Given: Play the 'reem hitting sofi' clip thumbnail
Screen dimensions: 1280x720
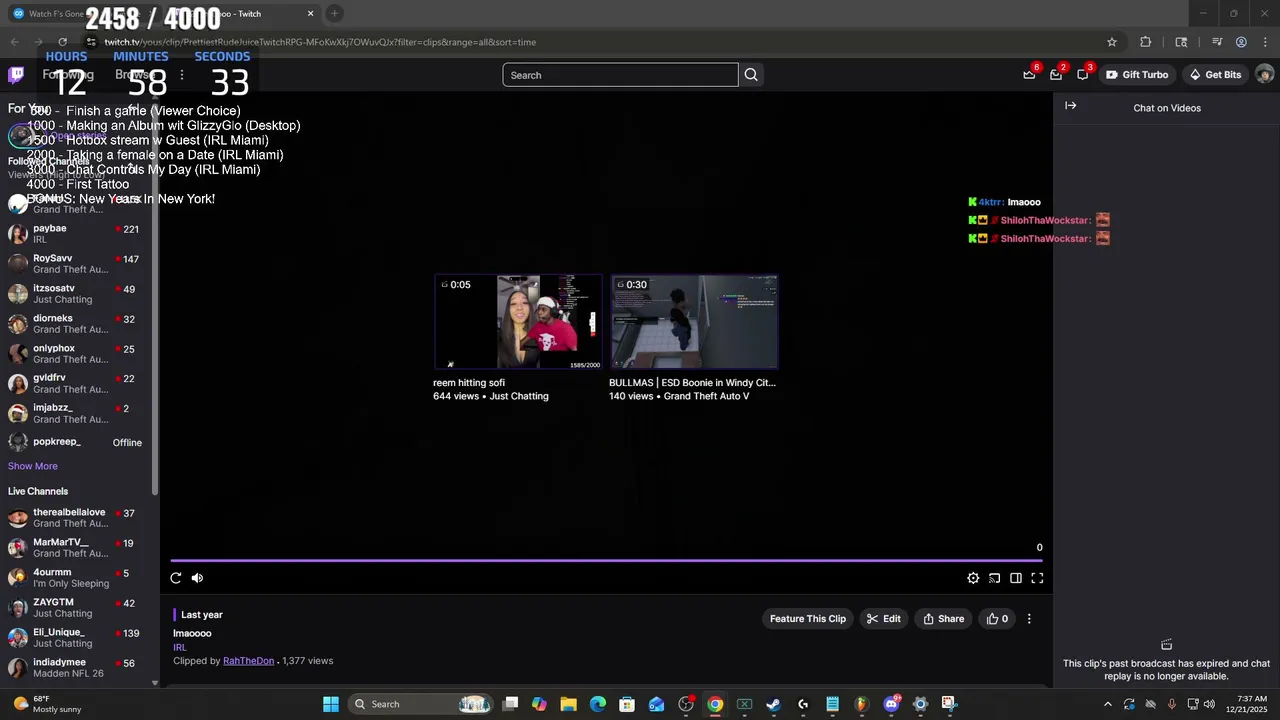Looking at the screenshot, I should coord(518,322).
